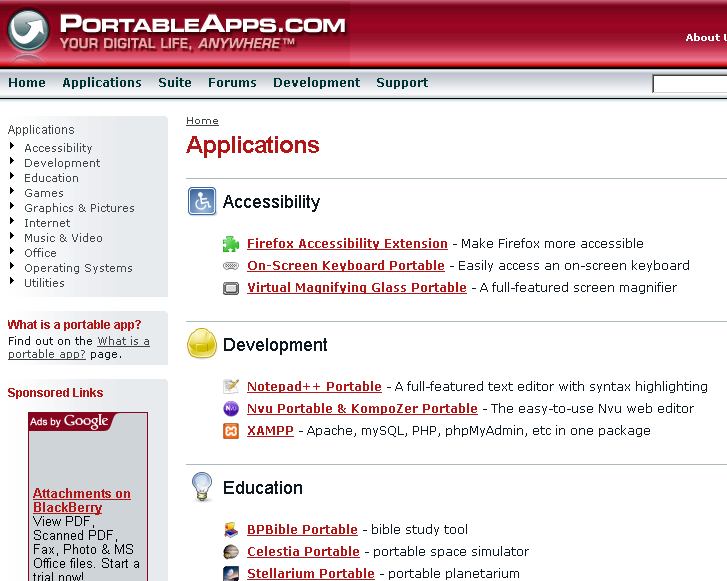Image resolution: width=727 pixels, height=581 pixels.
Task: Open the Suite navigation menu item
Action: coord(175,83)
